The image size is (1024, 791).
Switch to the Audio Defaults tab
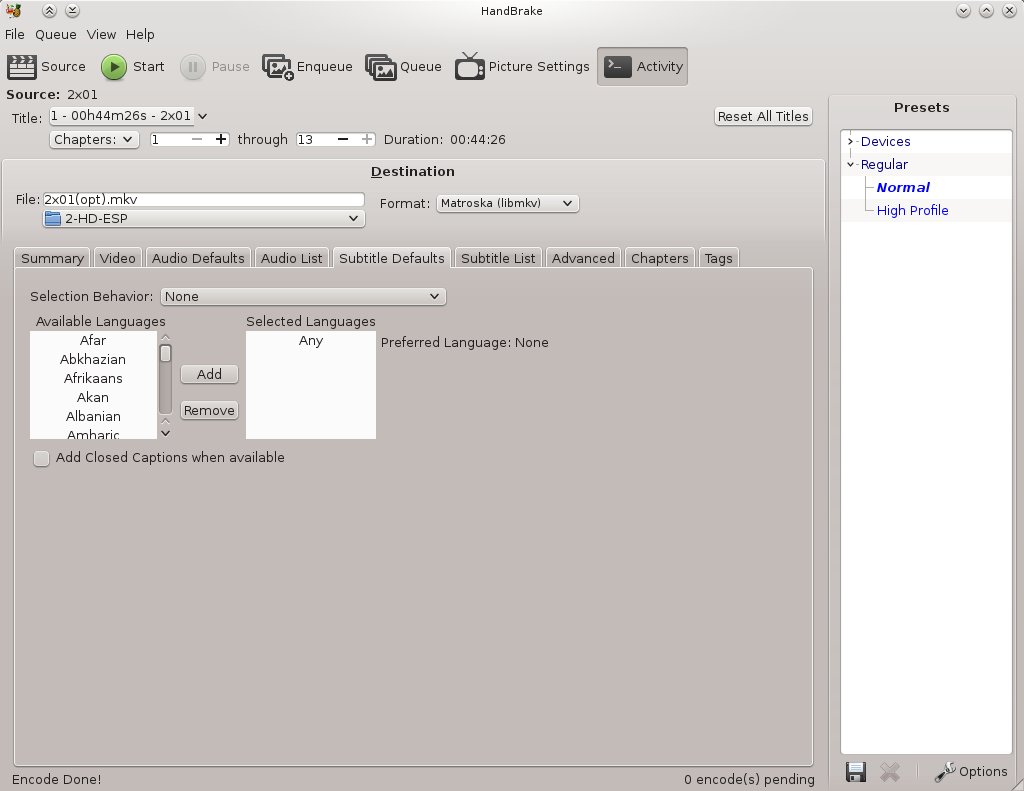point(198,258)
